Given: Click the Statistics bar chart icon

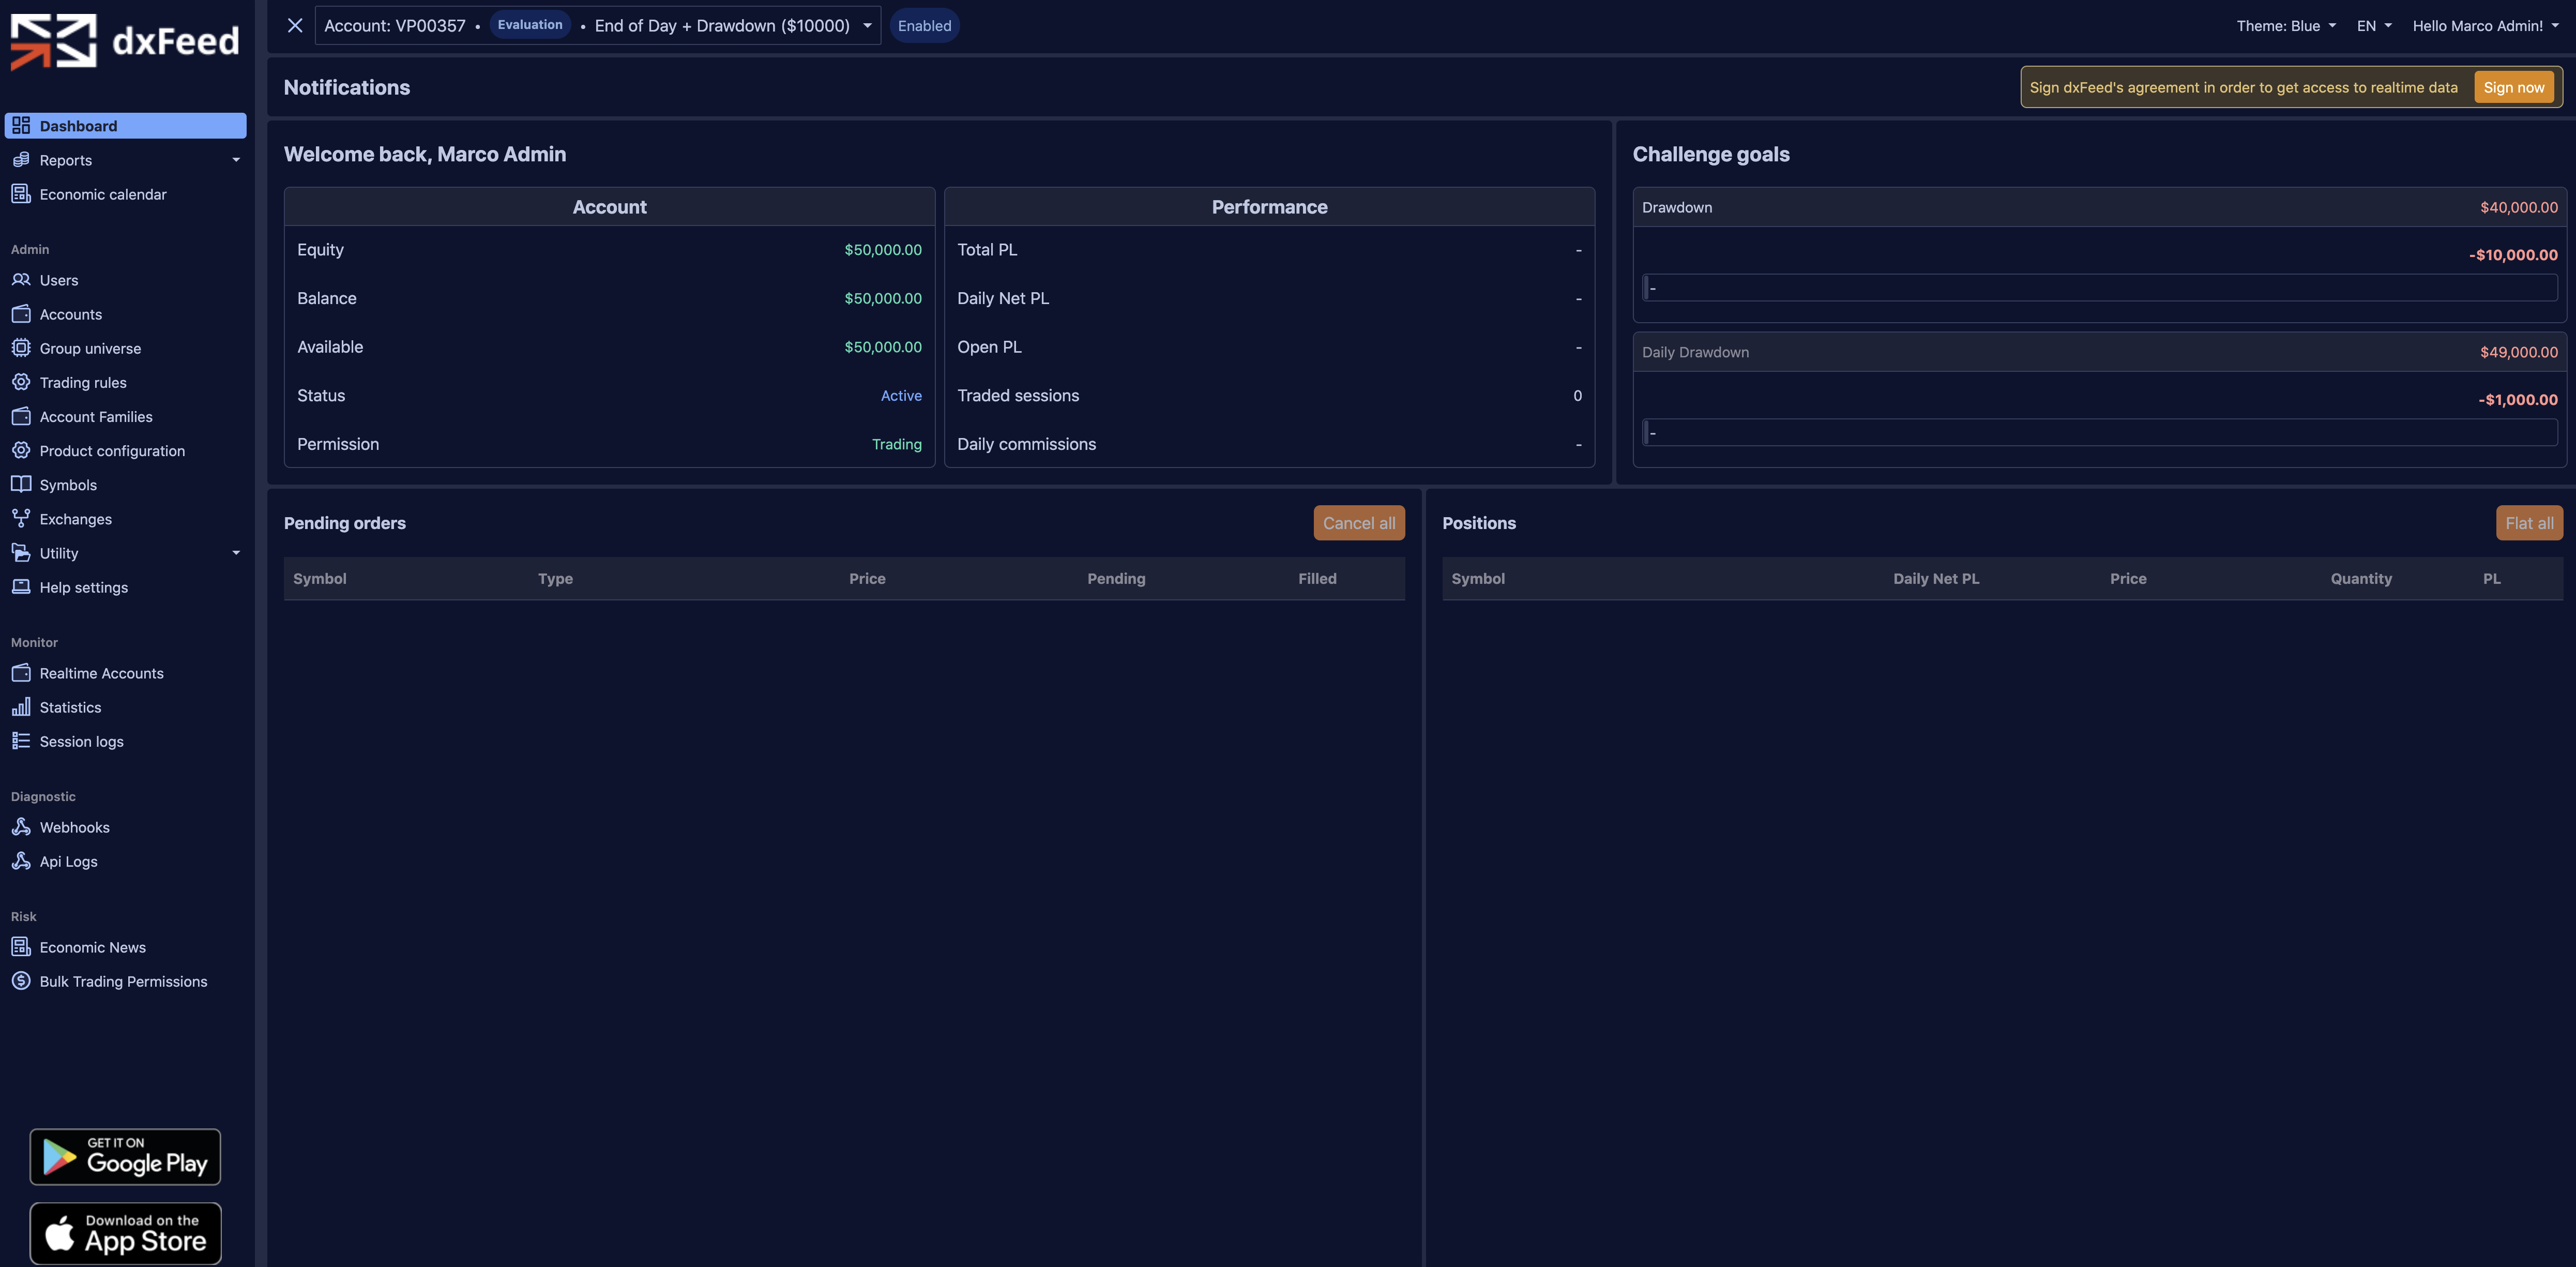Looking at the screenshot, I should coord(21,707).
